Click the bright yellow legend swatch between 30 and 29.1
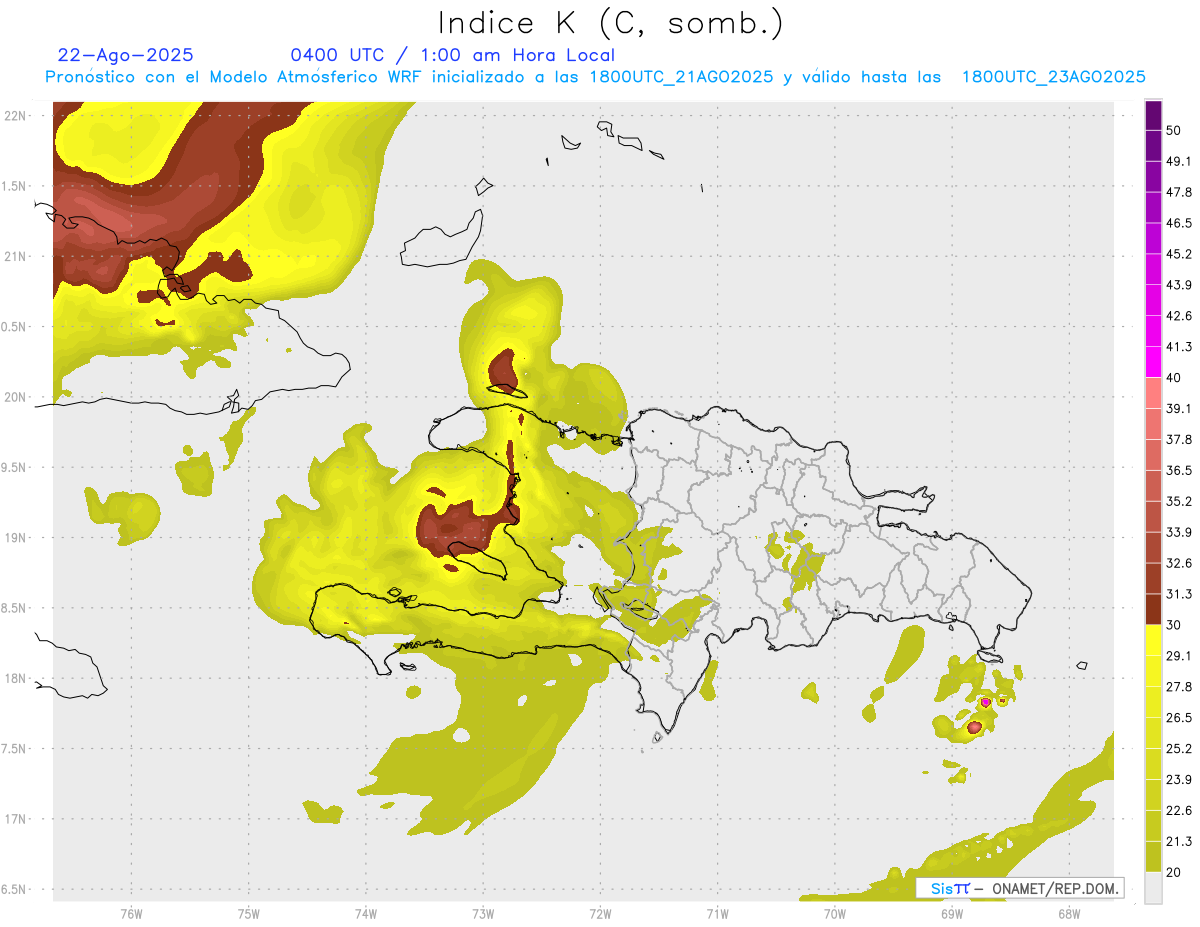1200x927 pixels. pyautogui.click(x=1153, y=640)
